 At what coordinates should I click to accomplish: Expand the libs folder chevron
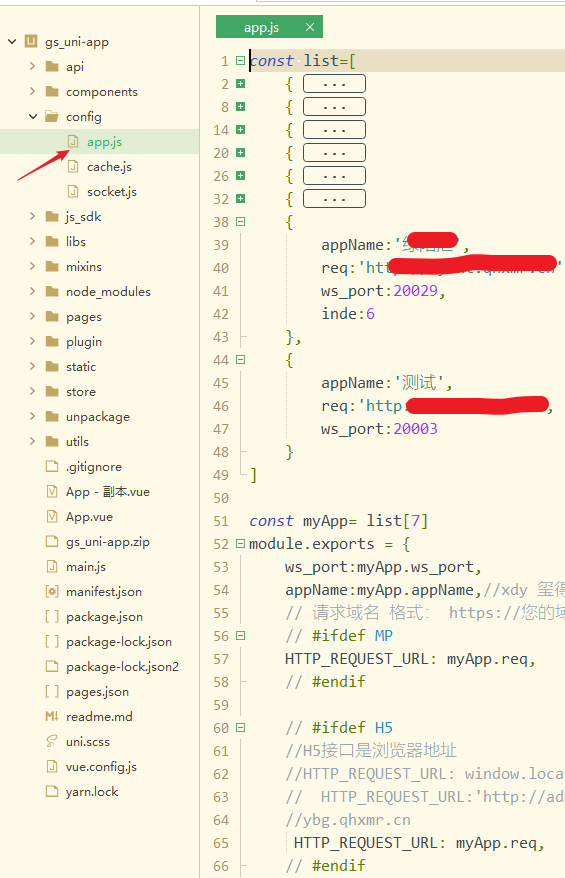[32, 241]
